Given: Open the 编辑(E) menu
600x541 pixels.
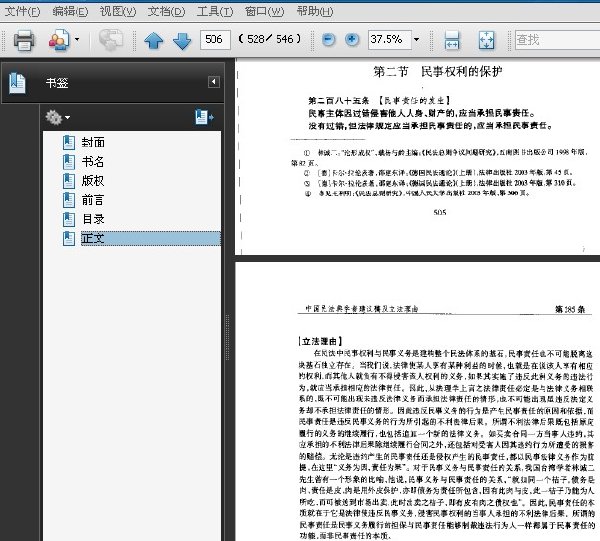Looking at the screenshot, I should pos(70,11).
